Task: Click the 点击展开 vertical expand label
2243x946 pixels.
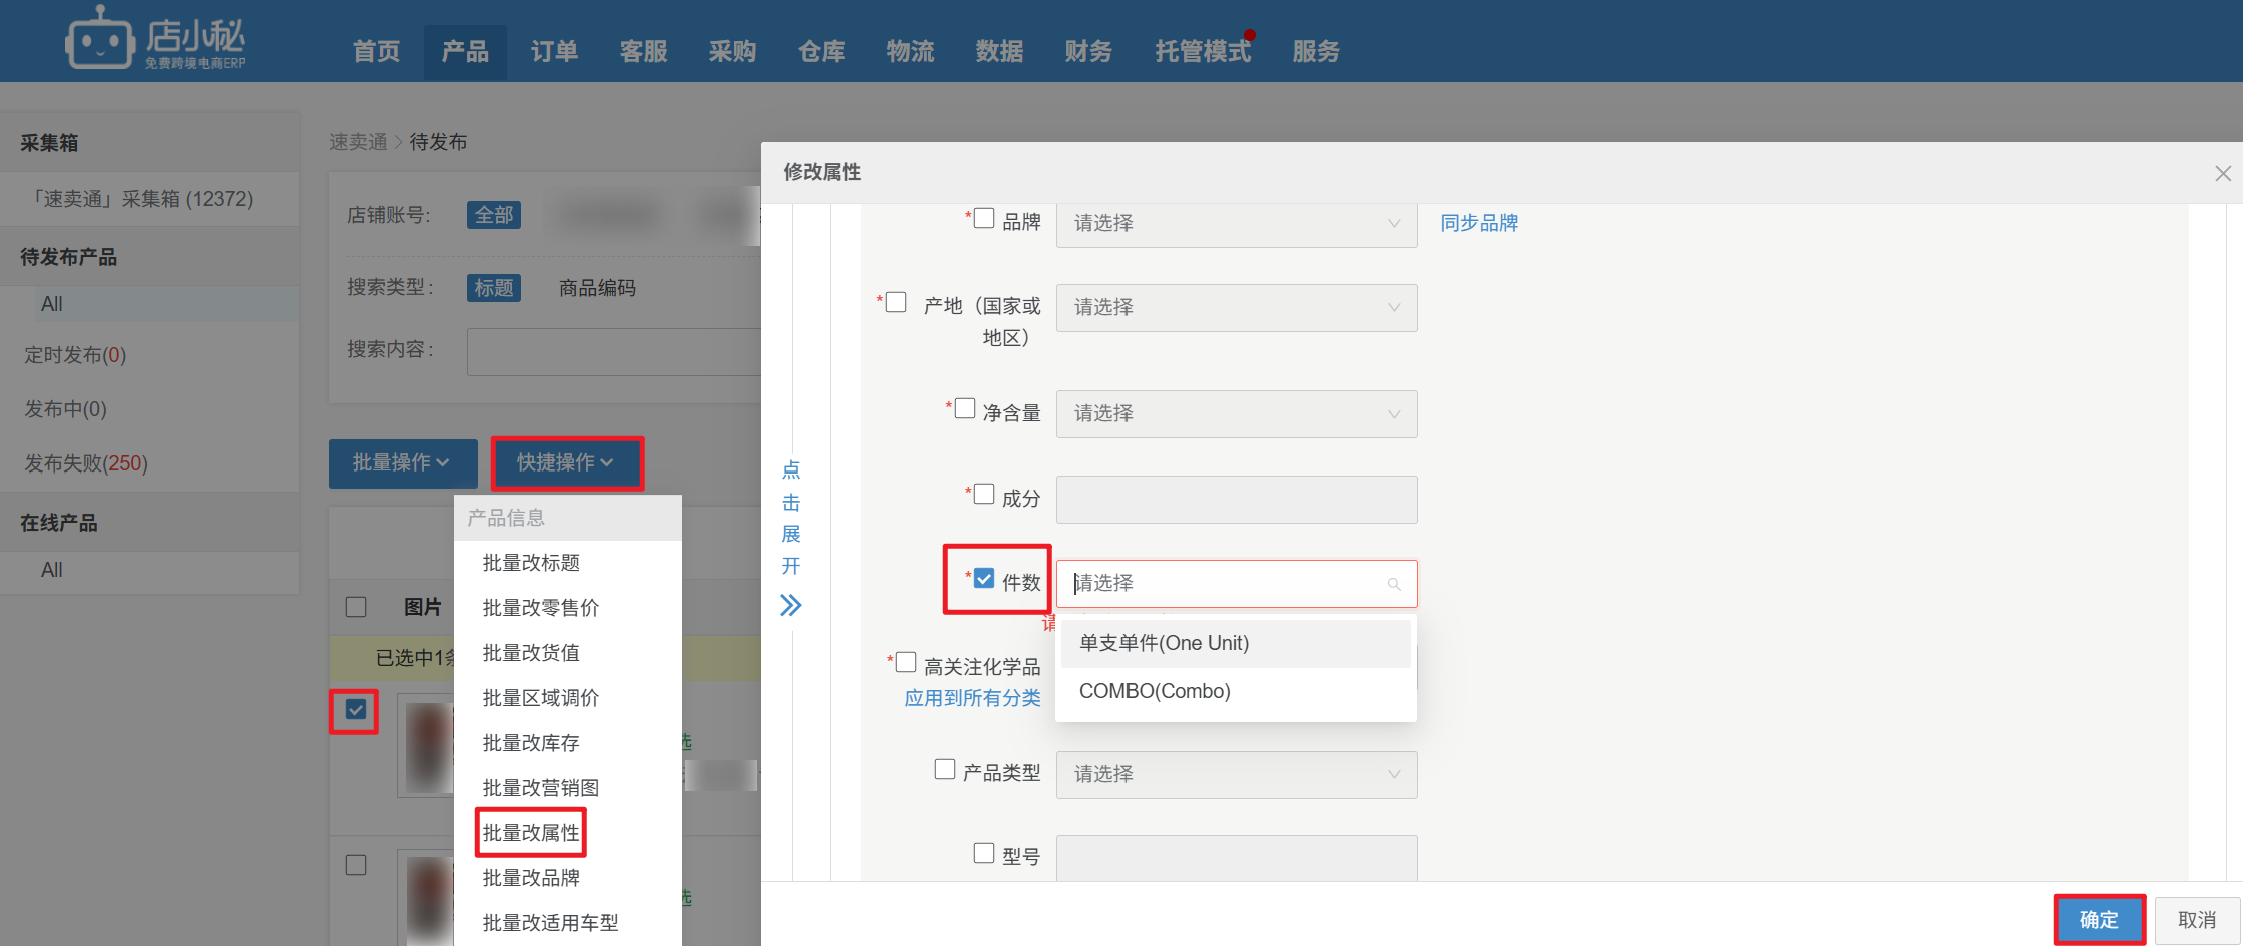Action: click(x=790, y=518)
